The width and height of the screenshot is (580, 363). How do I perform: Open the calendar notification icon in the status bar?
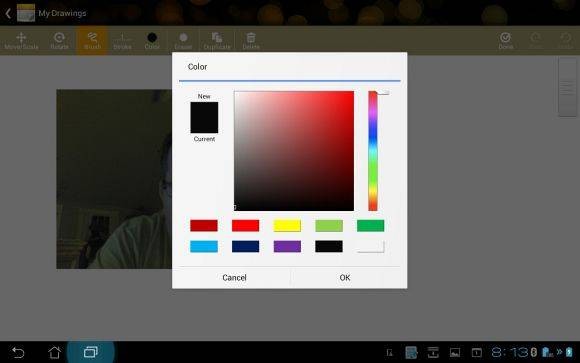pos(477,353)
